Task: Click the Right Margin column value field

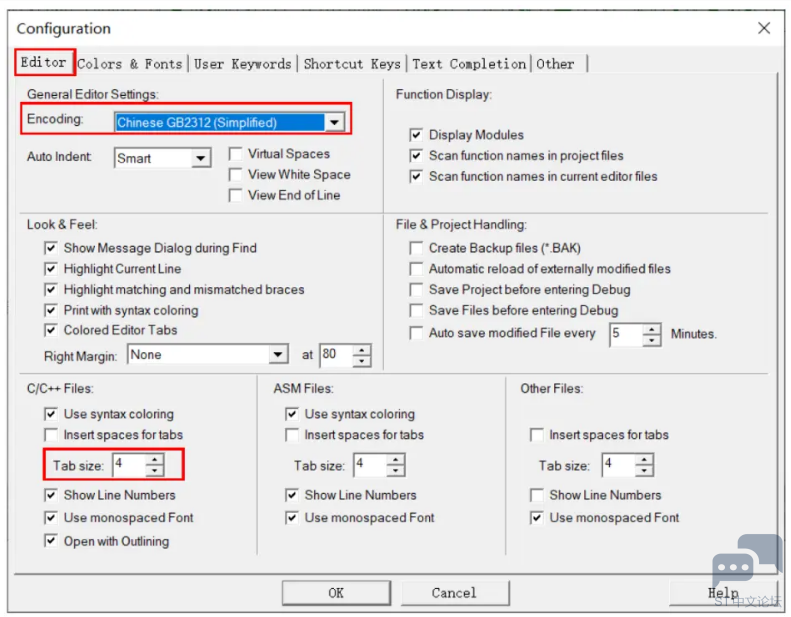Action: click(336, 355)
